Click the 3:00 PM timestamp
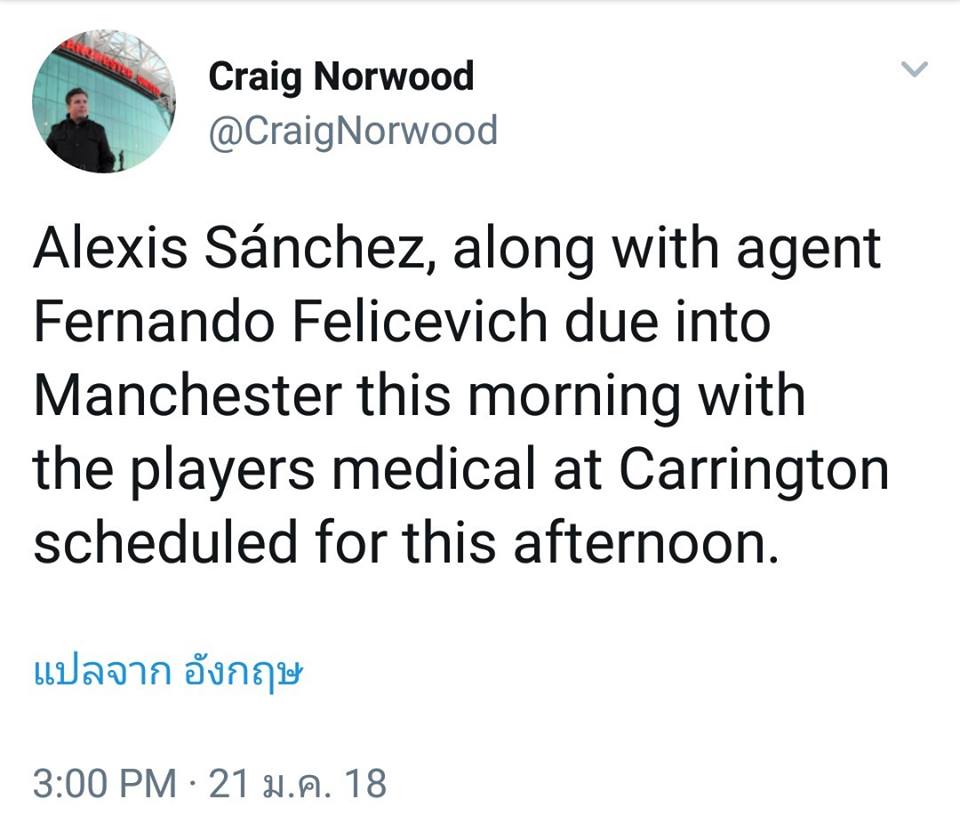960x839 pixels. coord(104,783)
